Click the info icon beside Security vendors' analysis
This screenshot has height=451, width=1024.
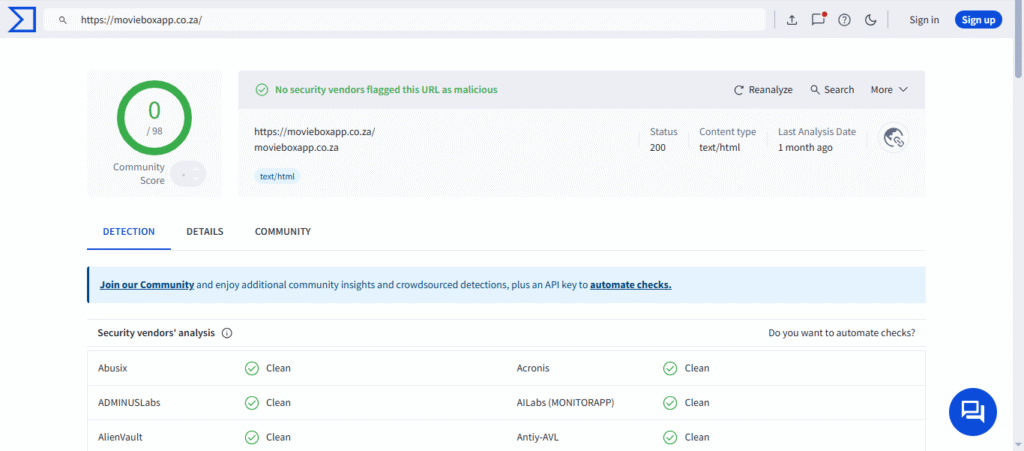[227, 333]
